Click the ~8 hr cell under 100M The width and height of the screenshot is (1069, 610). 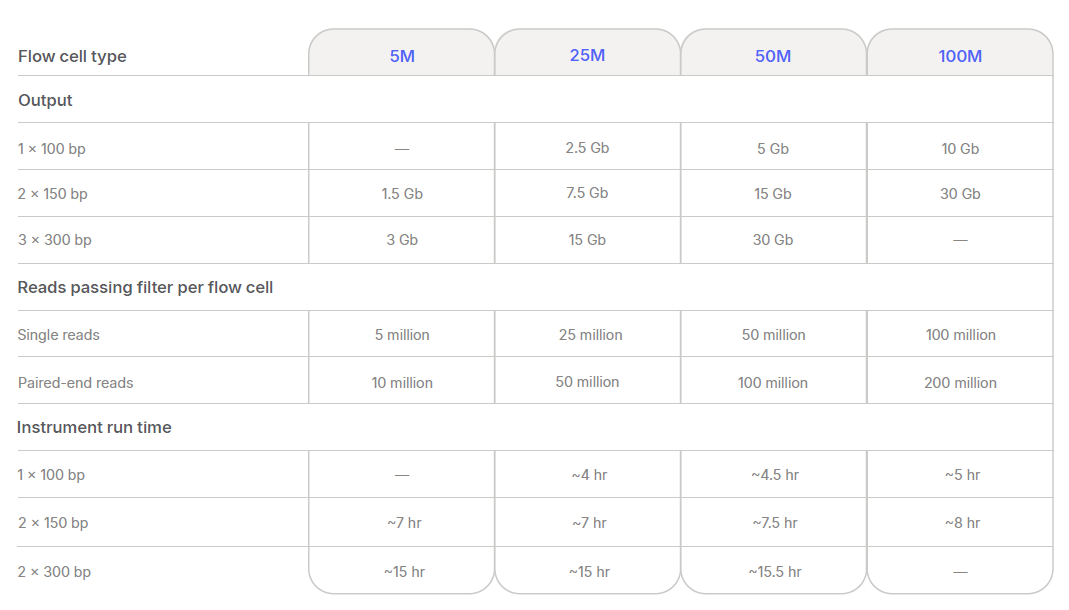pyautogui.click(x=962, y=523)
